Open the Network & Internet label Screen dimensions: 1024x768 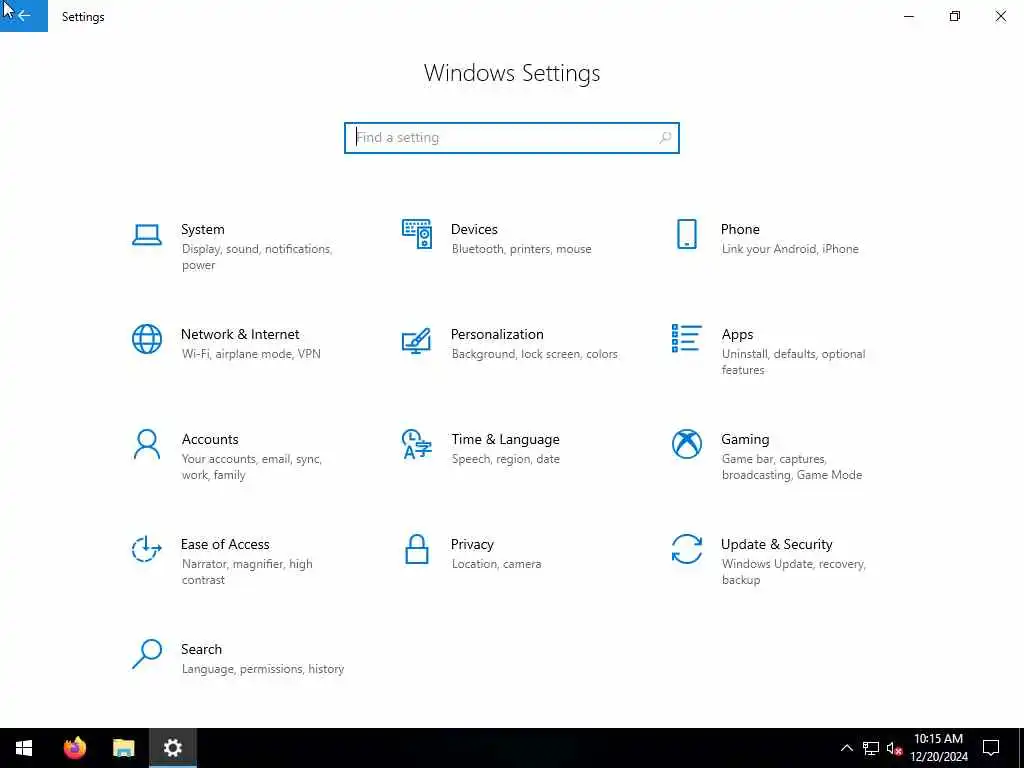click(240, 334)
